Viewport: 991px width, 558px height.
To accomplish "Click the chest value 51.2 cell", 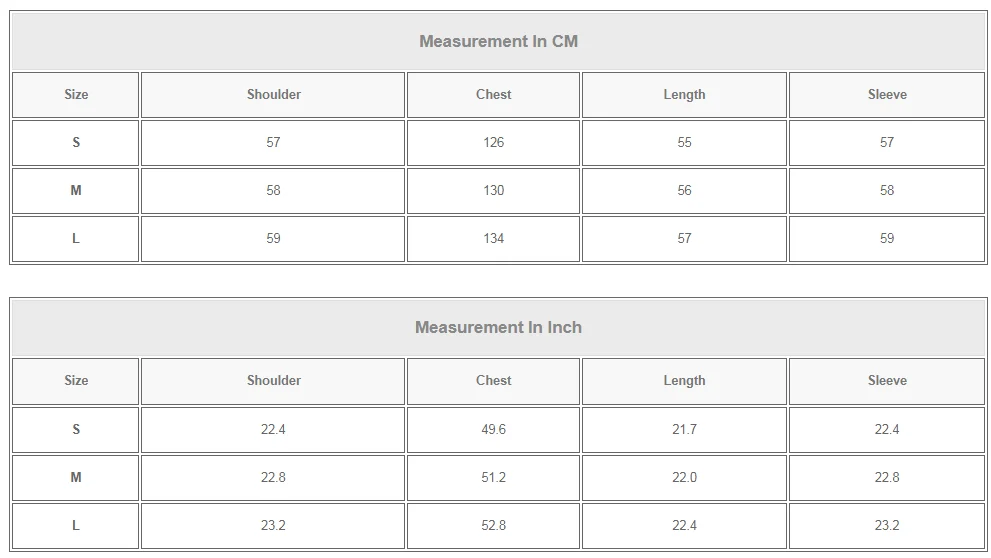I will (493, 477).
